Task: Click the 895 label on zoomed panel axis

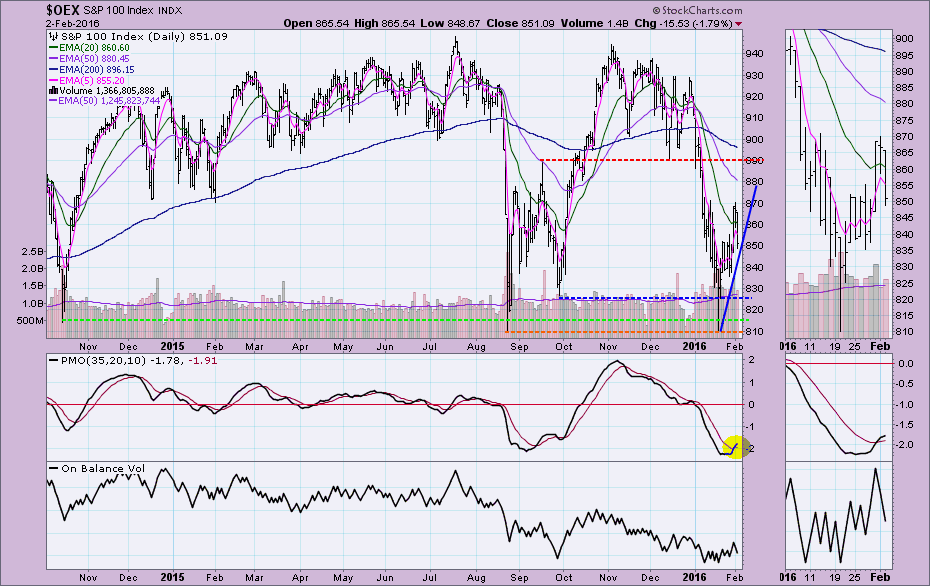Action: [905, 56]
